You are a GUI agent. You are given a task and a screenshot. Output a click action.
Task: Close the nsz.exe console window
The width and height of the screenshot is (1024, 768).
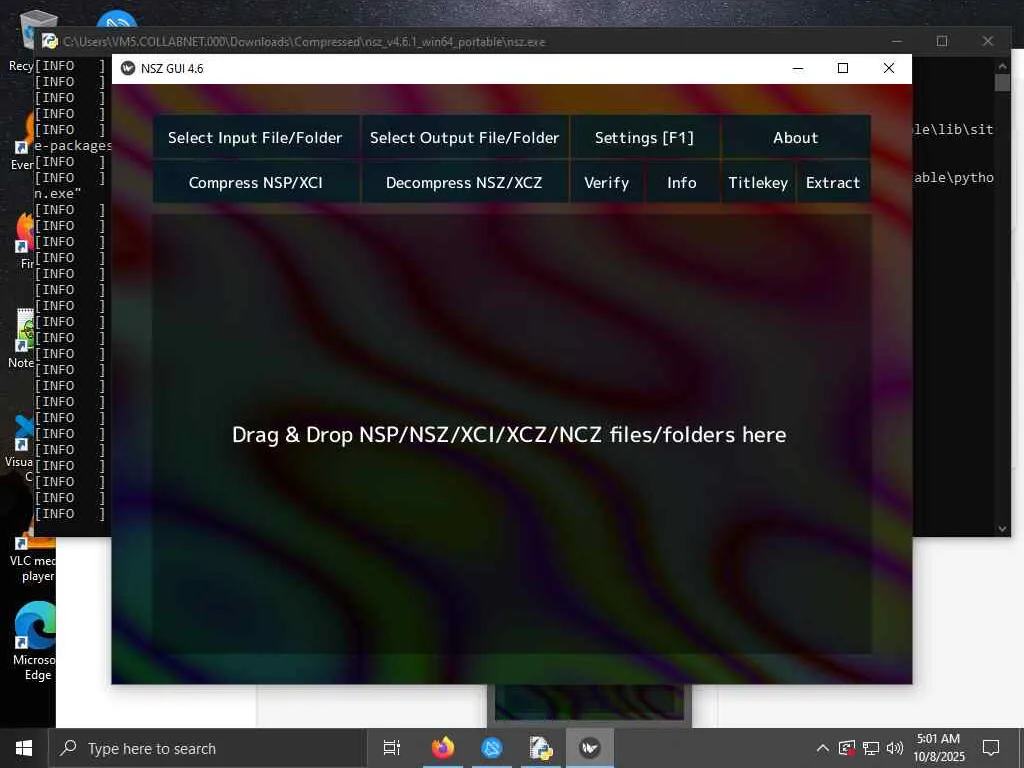[987, 41]
